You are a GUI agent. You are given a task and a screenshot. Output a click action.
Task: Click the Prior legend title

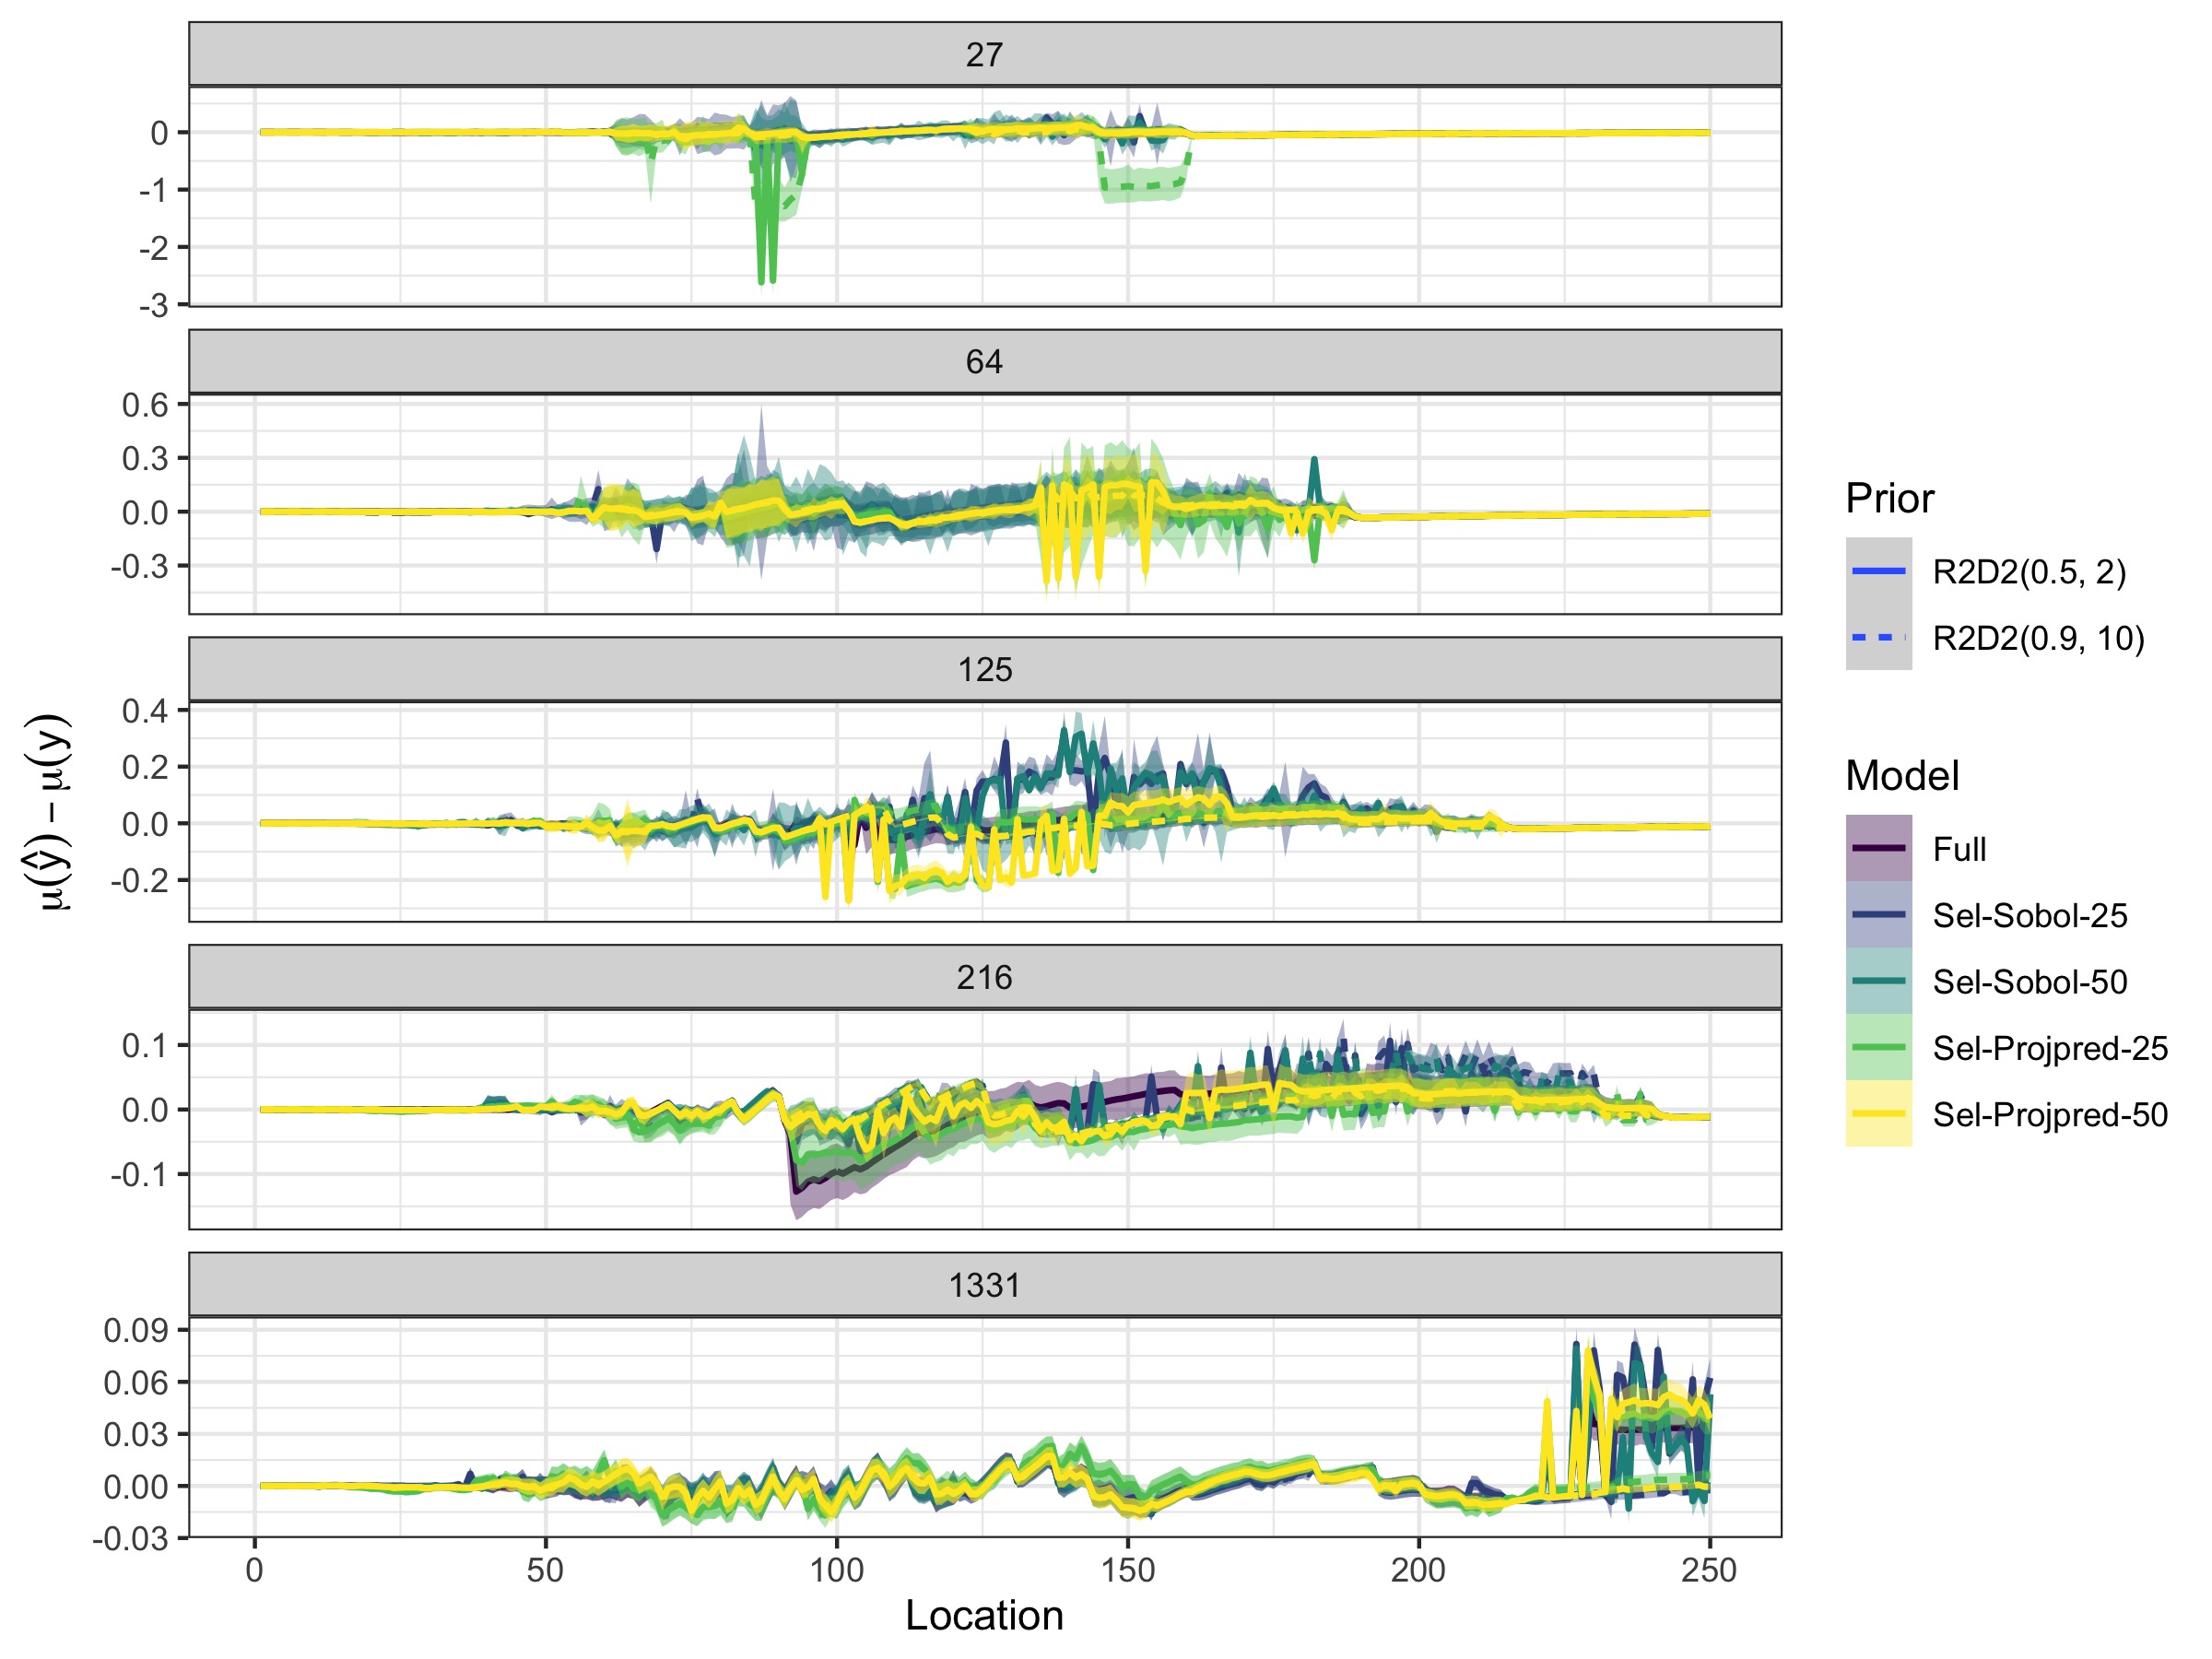1889,498
